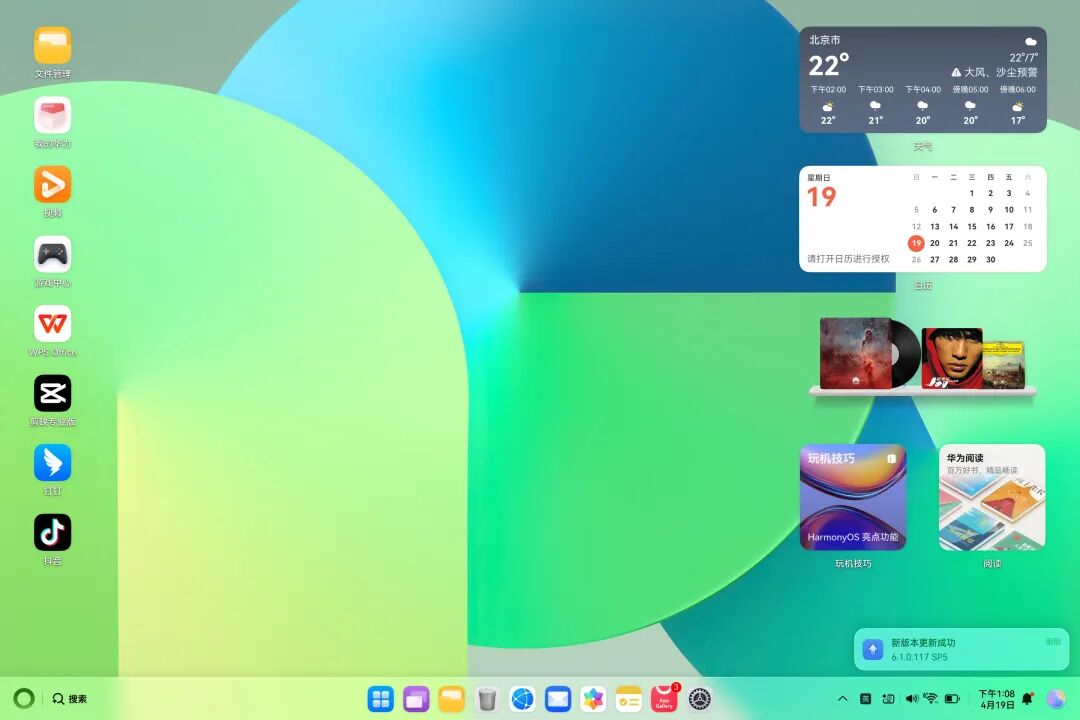Open the Recycle Bin in the dock
Screen dimensions: 1080x720
coord(486,699)
